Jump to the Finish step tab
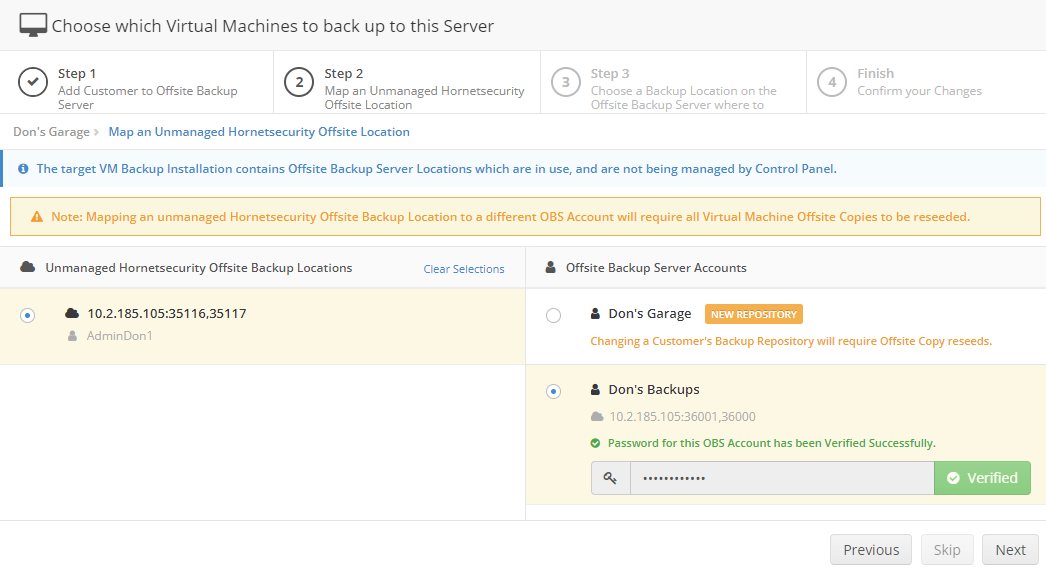Image resolution: width=1046 pixels, height=574 pixels. click(900, 82)
